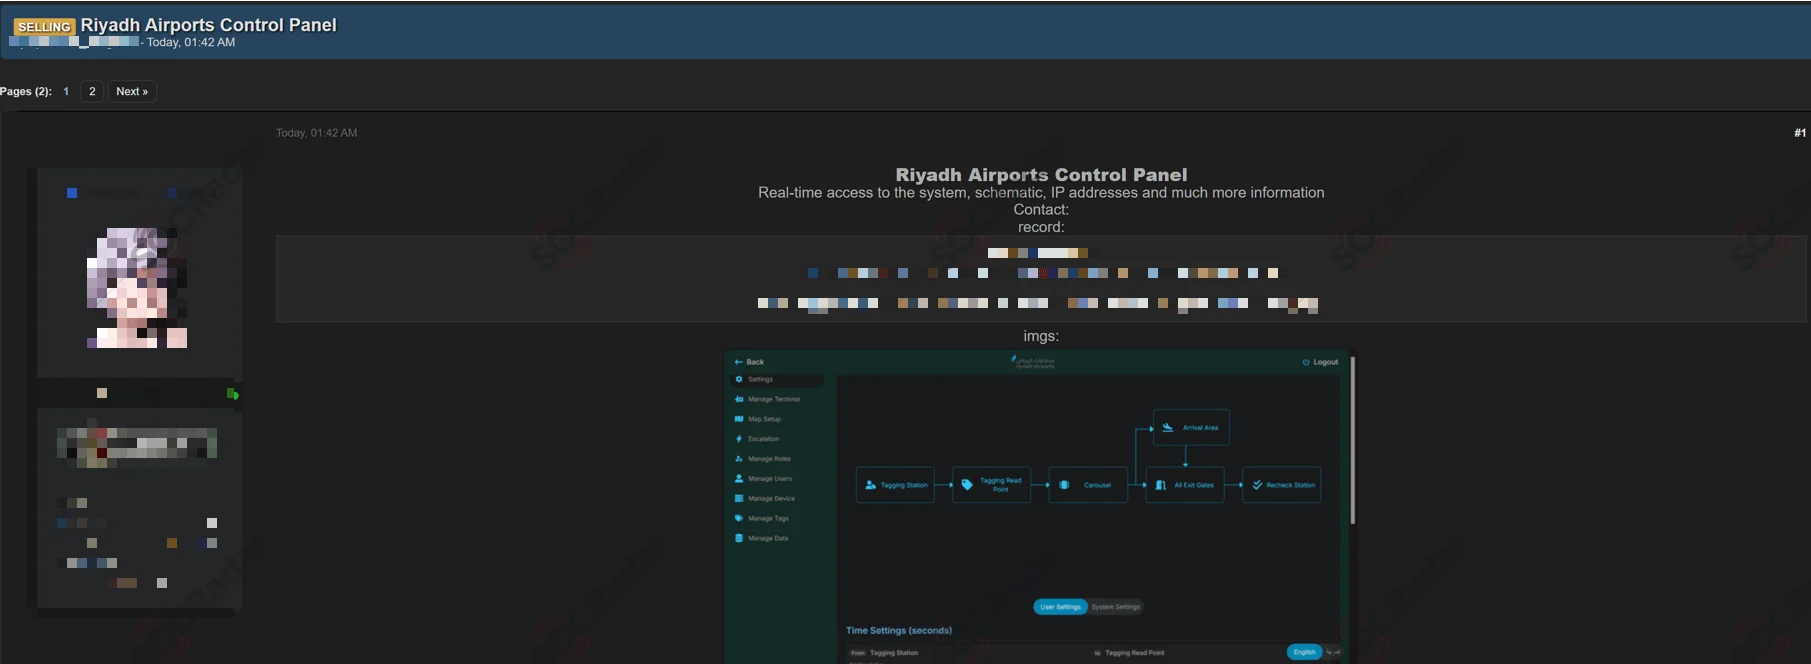
Task: Click the Carousel luggage icon
Action: (1064, 485)
